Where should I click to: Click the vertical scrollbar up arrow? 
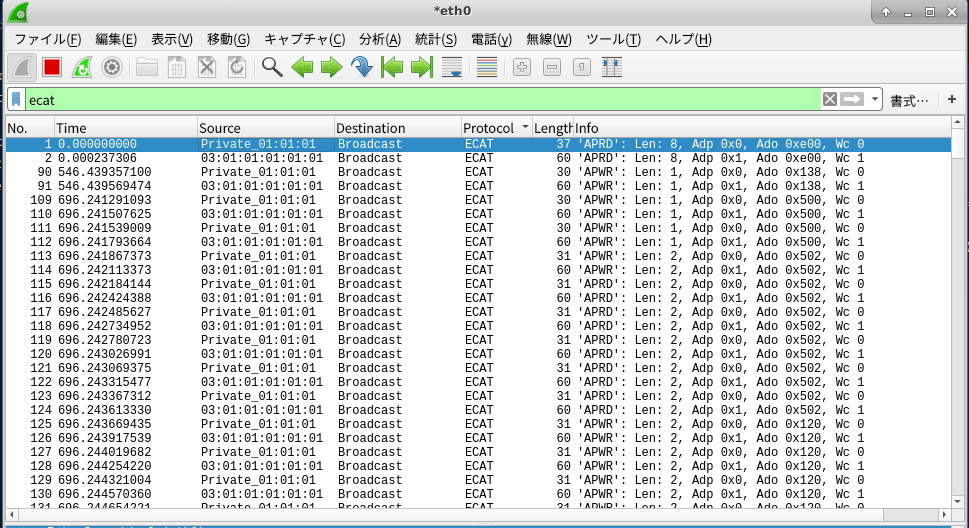coord(957,122)
